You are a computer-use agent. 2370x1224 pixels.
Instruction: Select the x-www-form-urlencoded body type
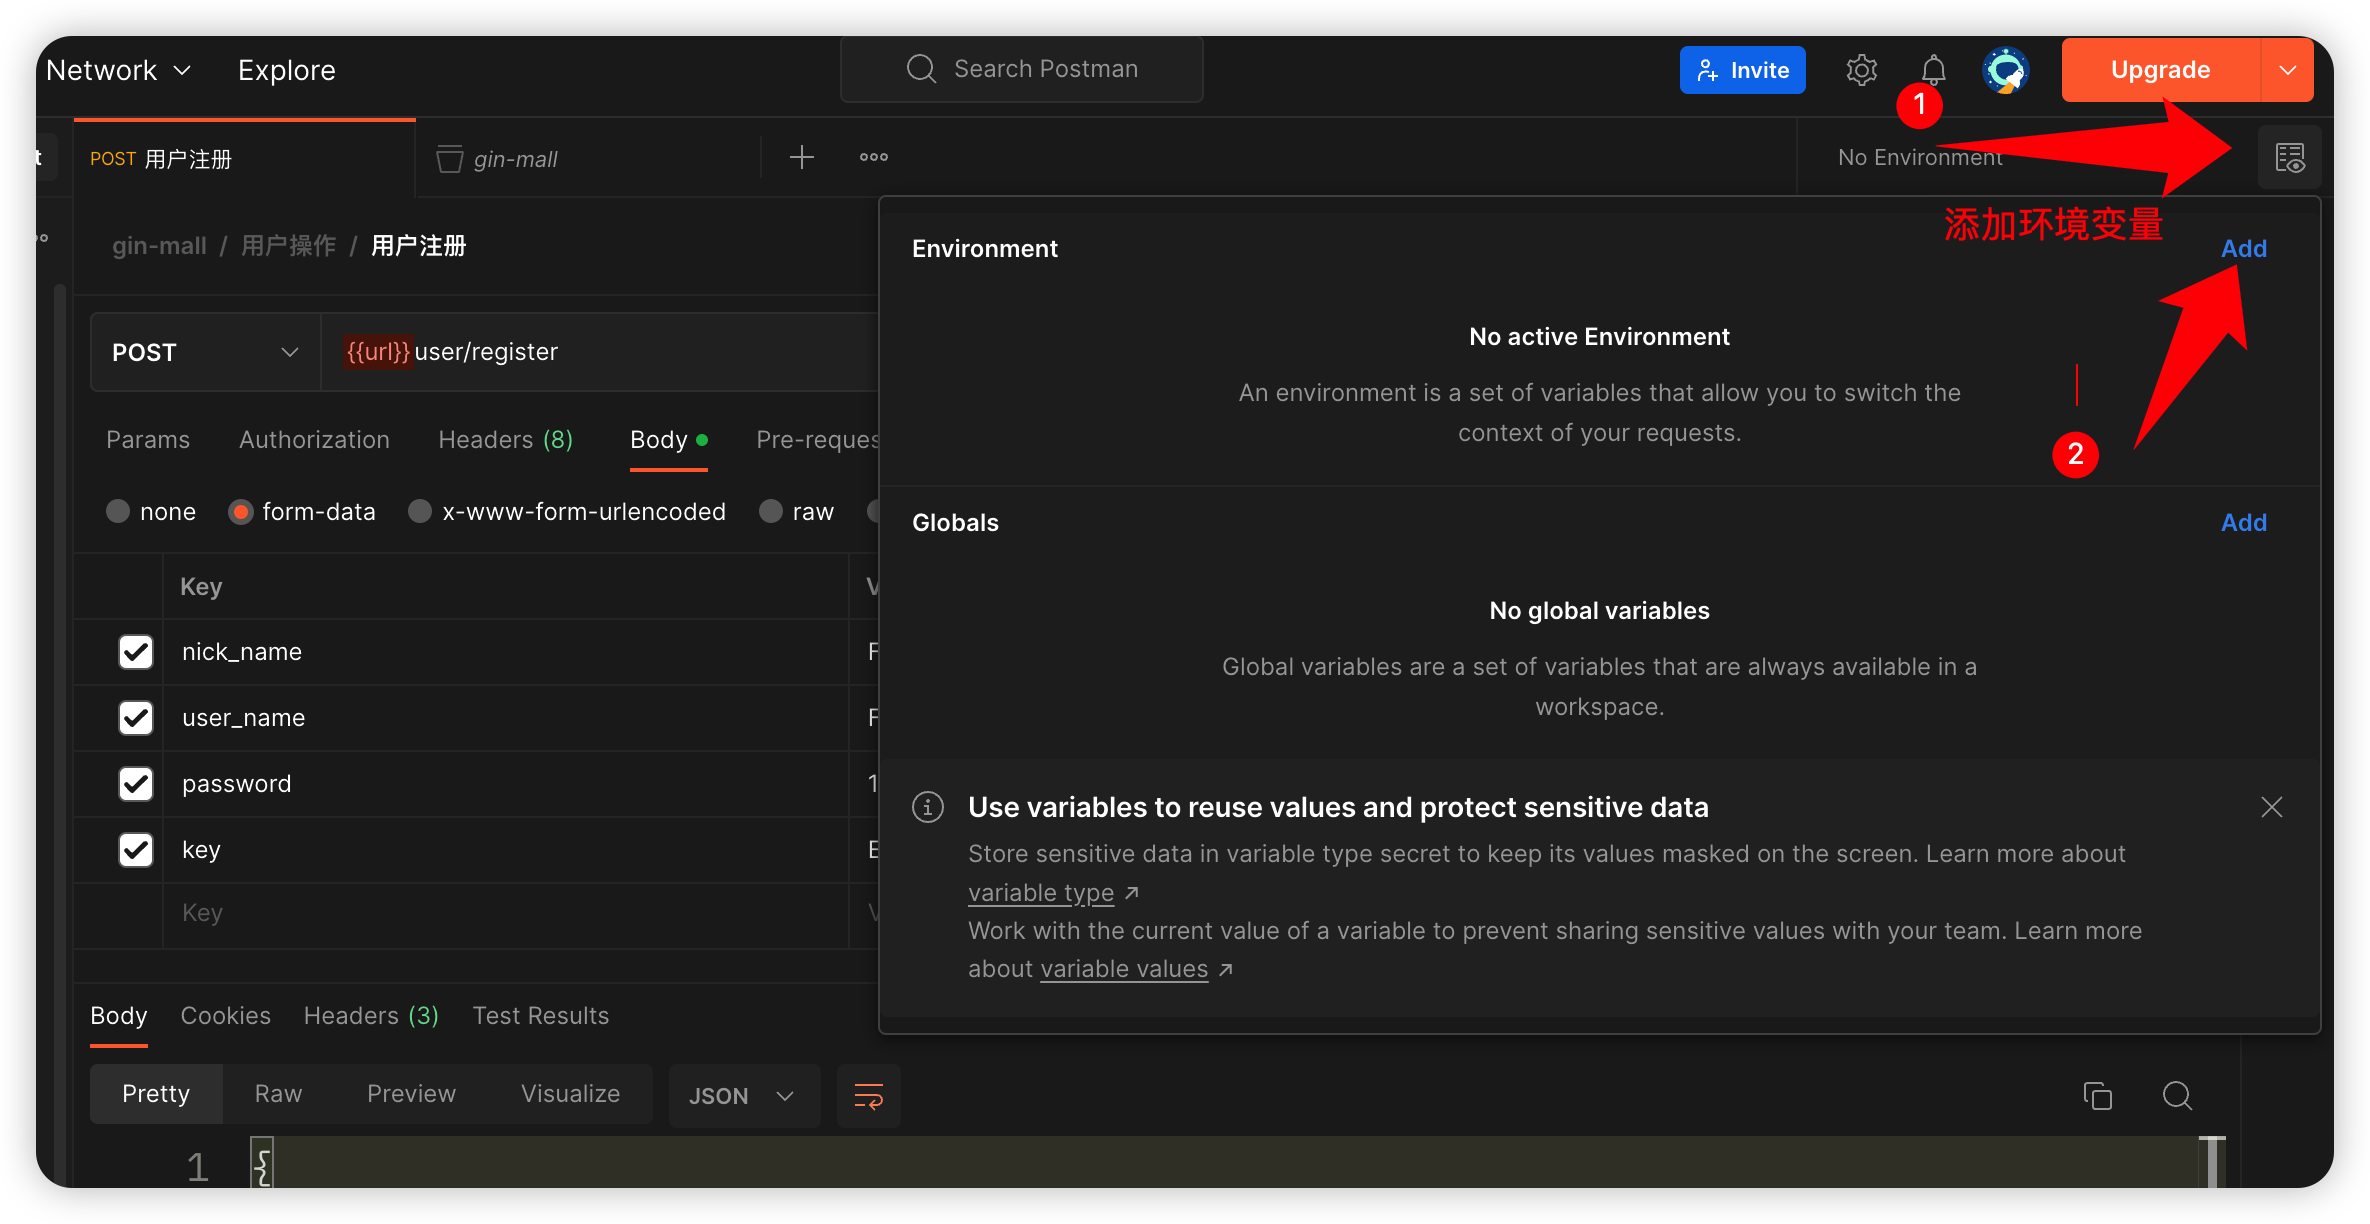420,511
